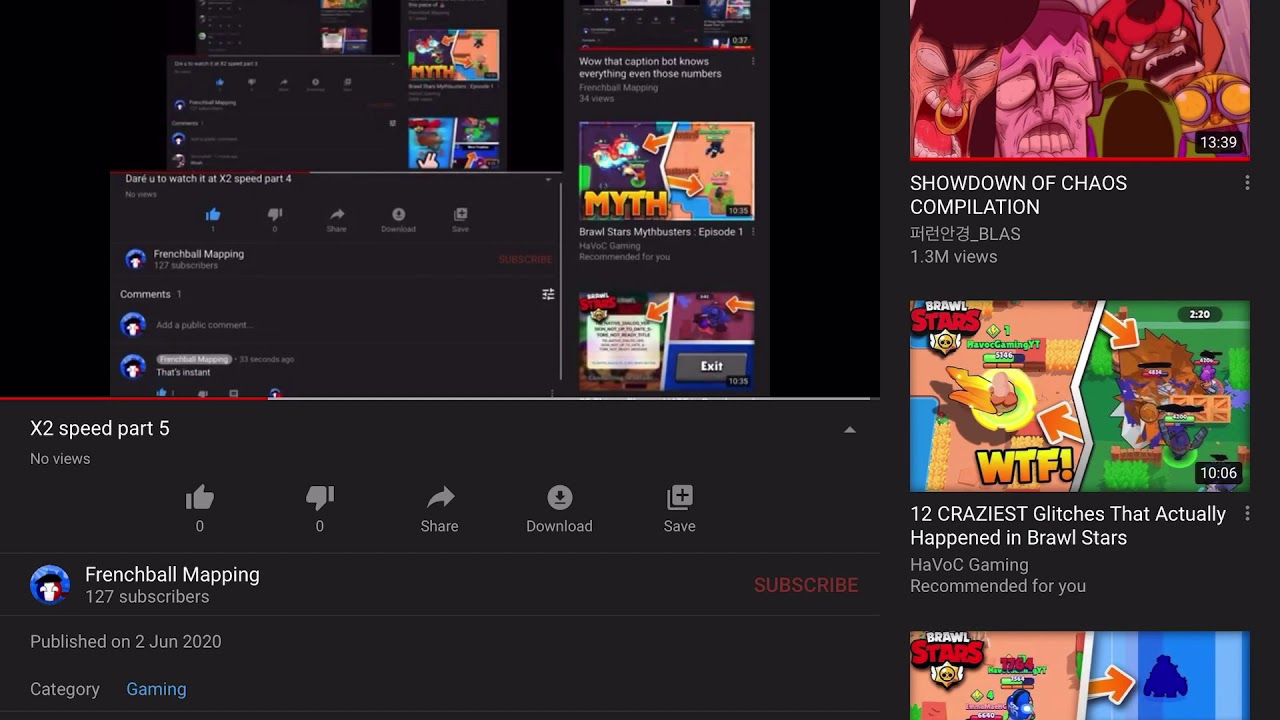1280x720 pixels.
Task: Select 'Published on 2 Jun 2020'
Action: pyautogui.click(x=126, y=642)
